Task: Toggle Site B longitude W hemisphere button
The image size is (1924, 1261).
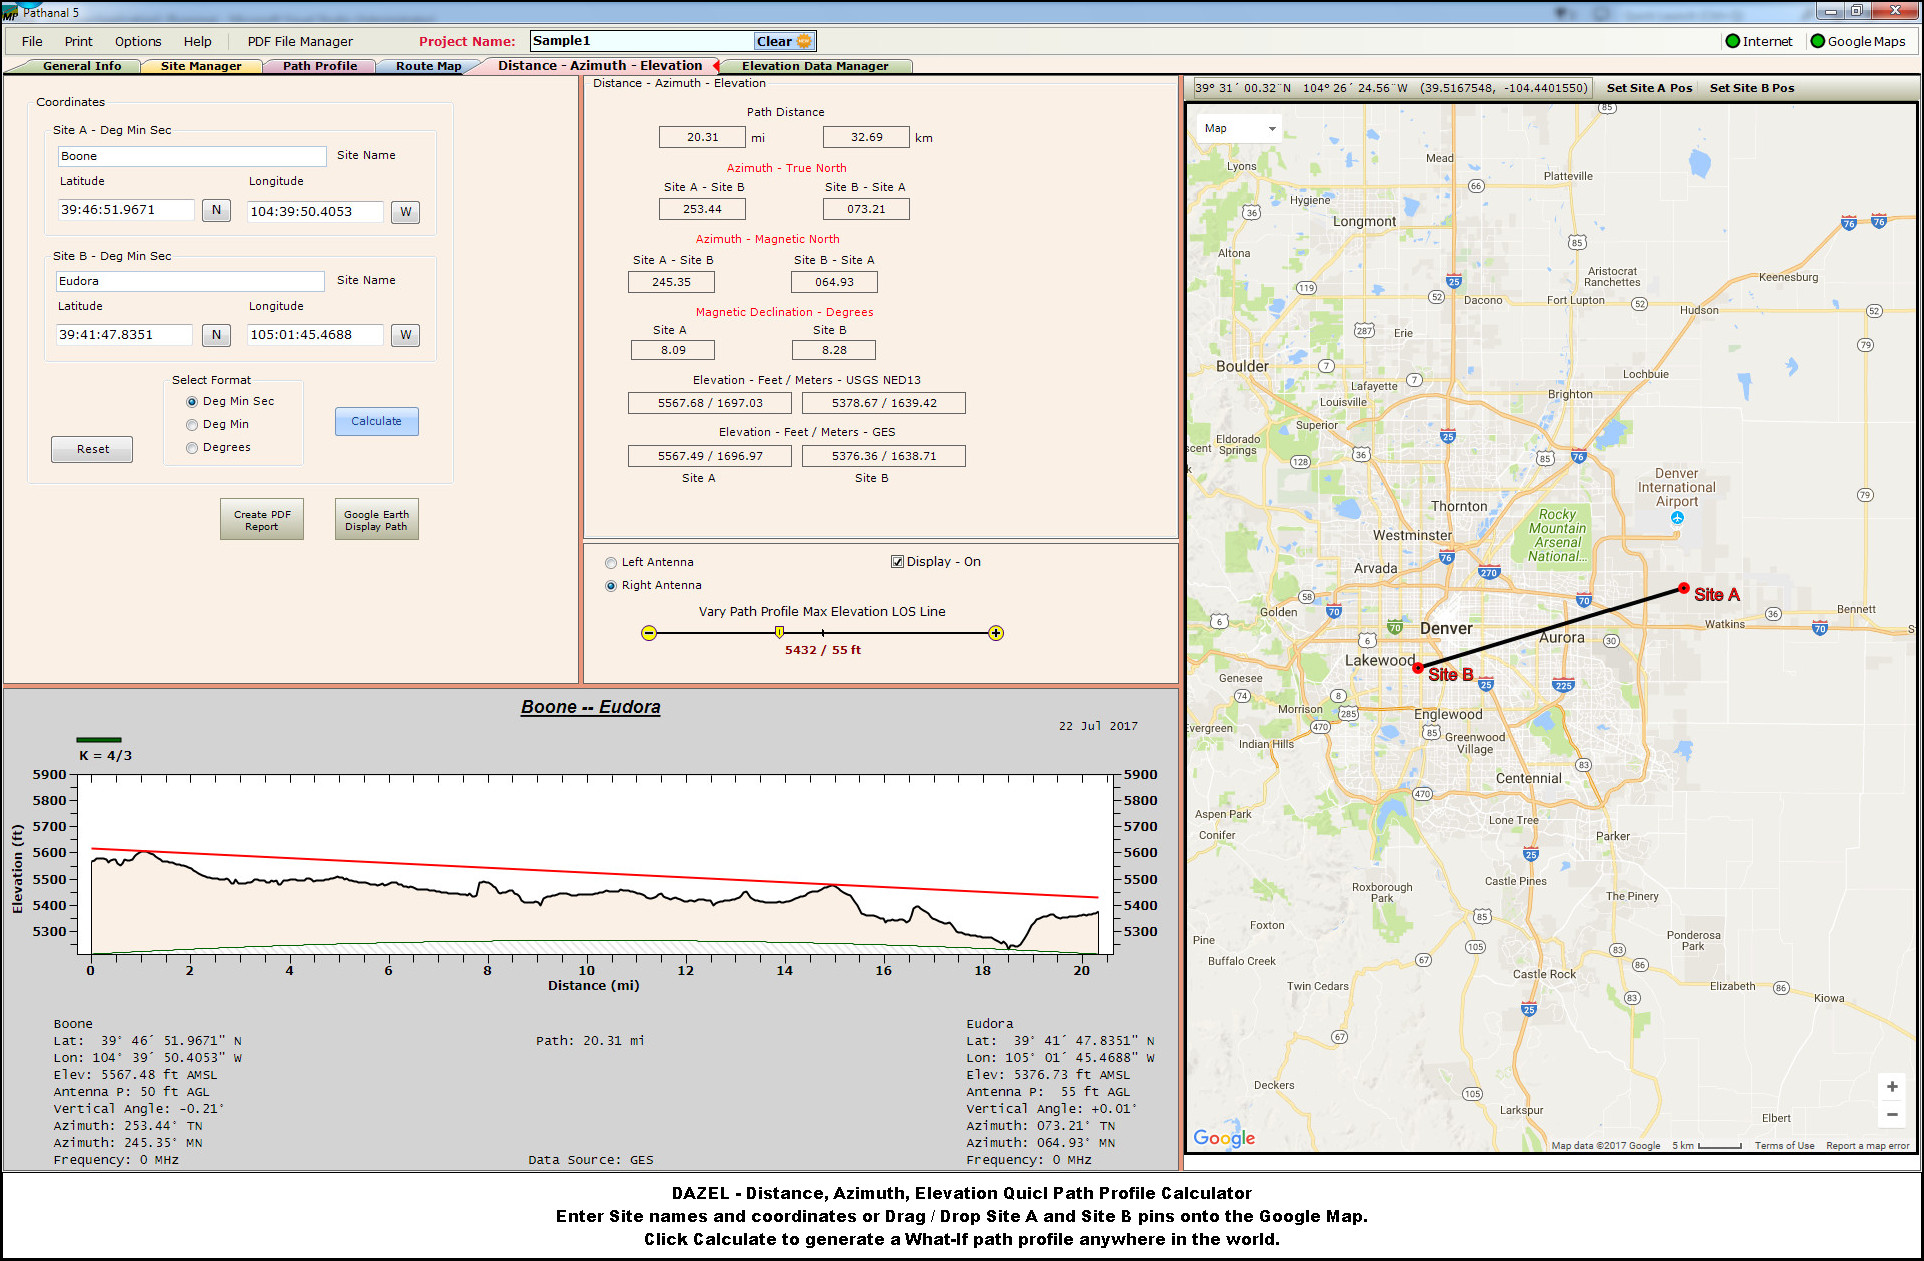Action: click(x=405, y=335)
